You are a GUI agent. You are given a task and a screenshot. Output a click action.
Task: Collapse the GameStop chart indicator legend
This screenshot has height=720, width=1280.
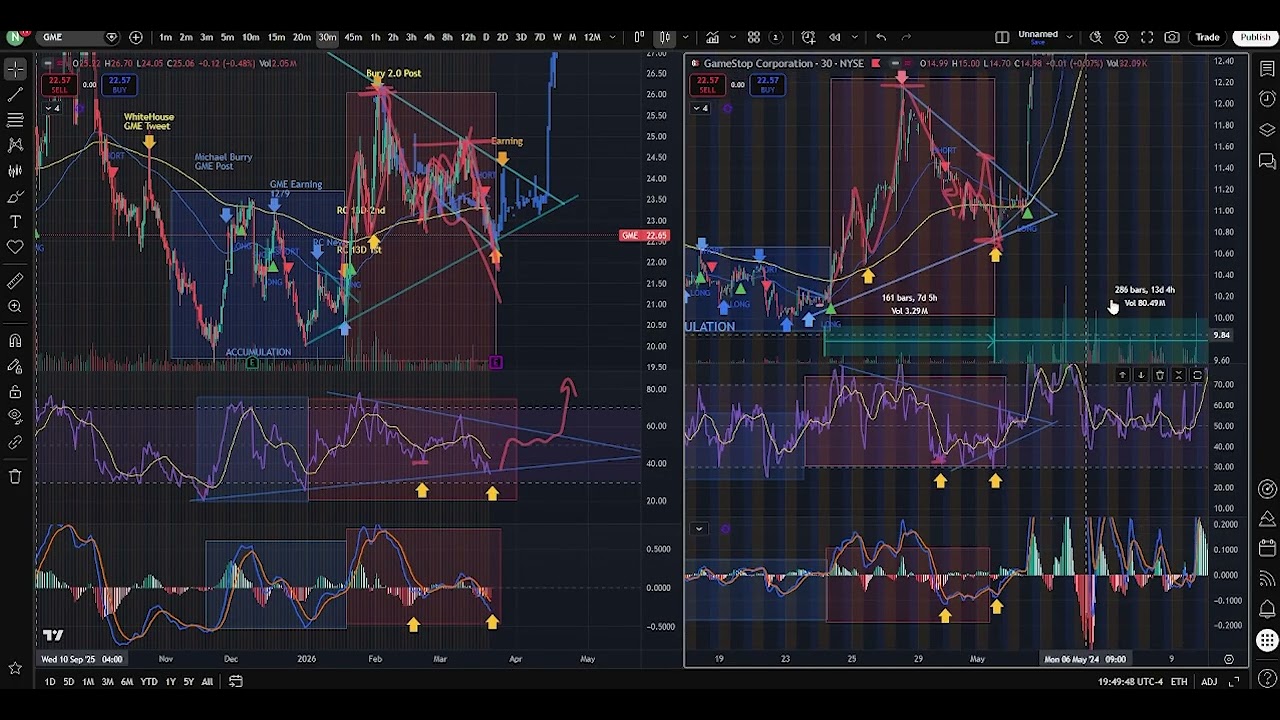700,108
